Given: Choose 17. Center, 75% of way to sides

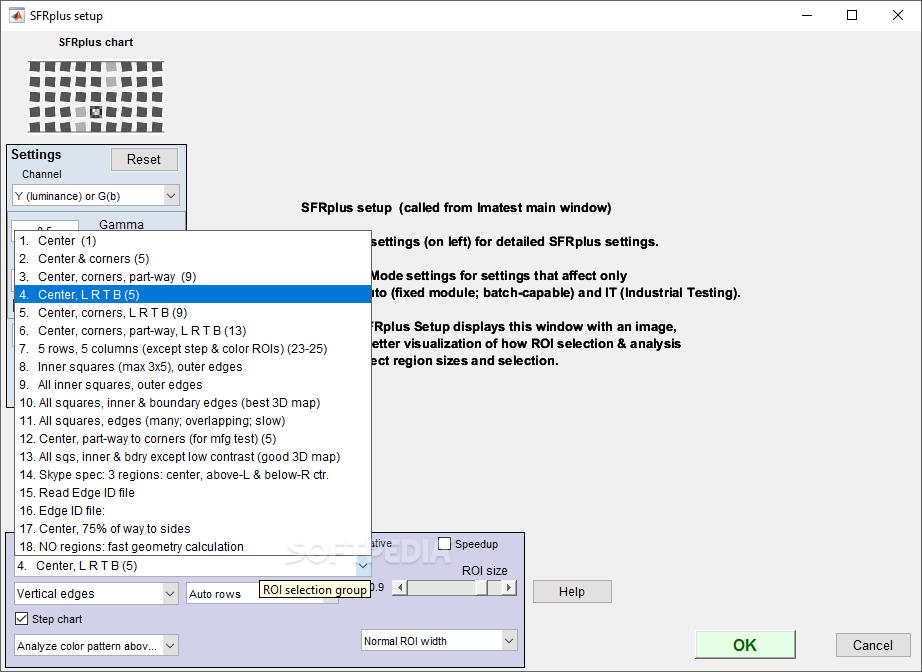Looking at the screenshot, I should (193, 529).
